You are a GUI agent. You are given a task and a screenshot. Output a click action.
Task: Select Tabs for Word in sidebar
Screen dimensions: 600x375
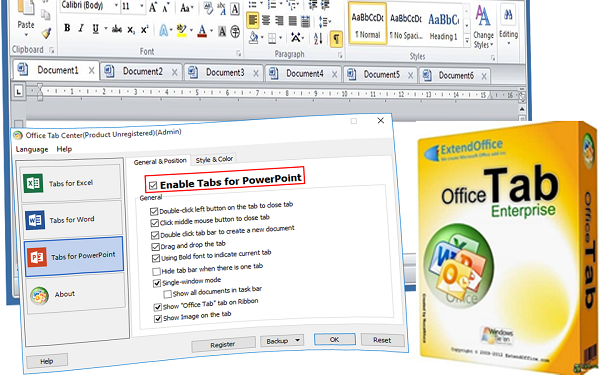coord(72,220)
